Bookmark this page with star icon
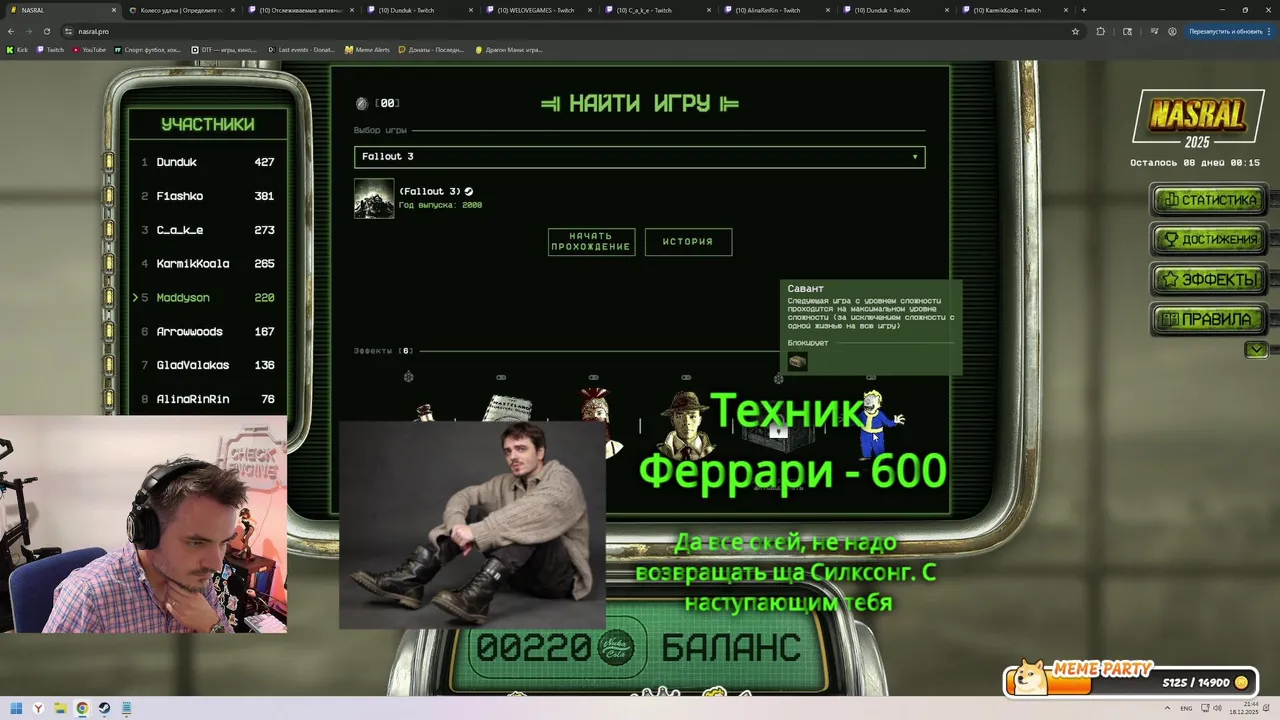 [1075, 31]
